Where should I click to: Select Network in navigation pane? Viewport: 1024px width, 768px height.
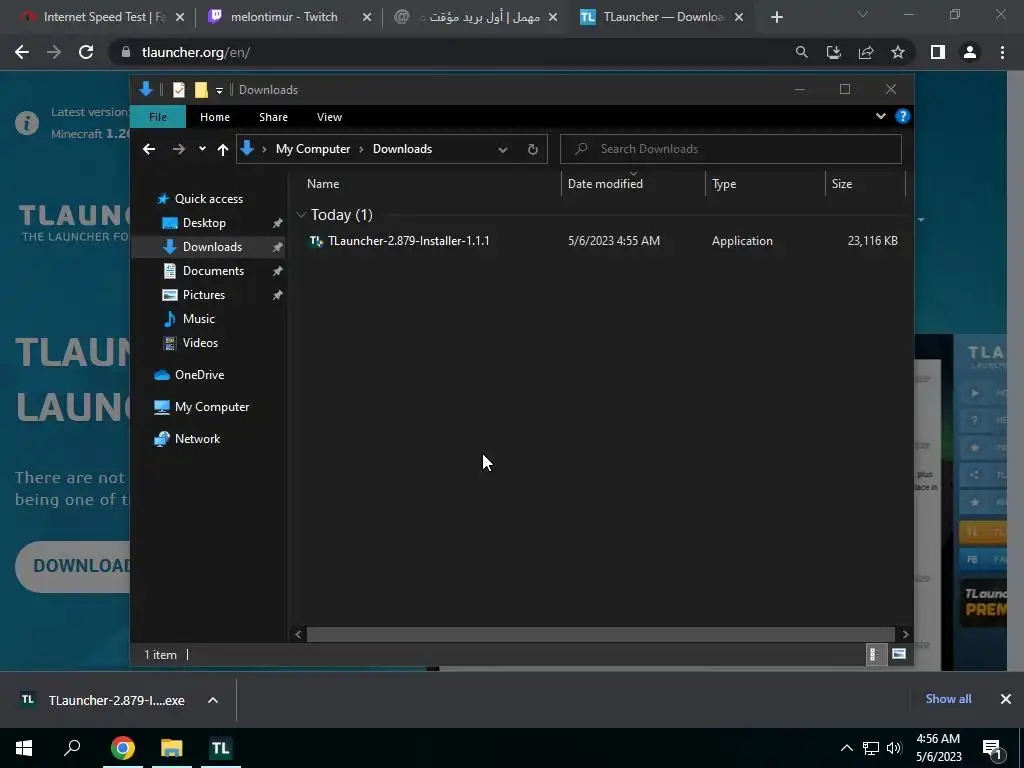tap(197, 439)
